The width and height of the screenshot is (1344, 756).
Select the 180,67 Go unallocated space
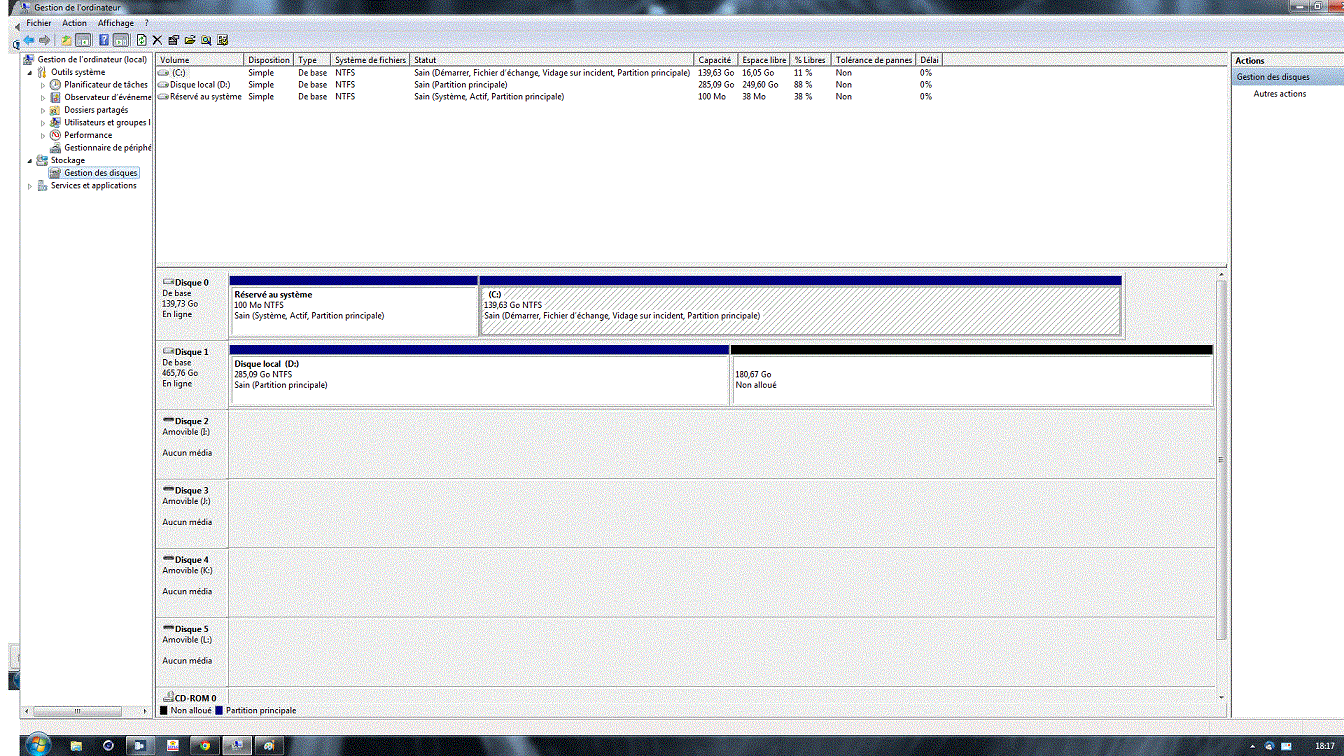[971, 380]
